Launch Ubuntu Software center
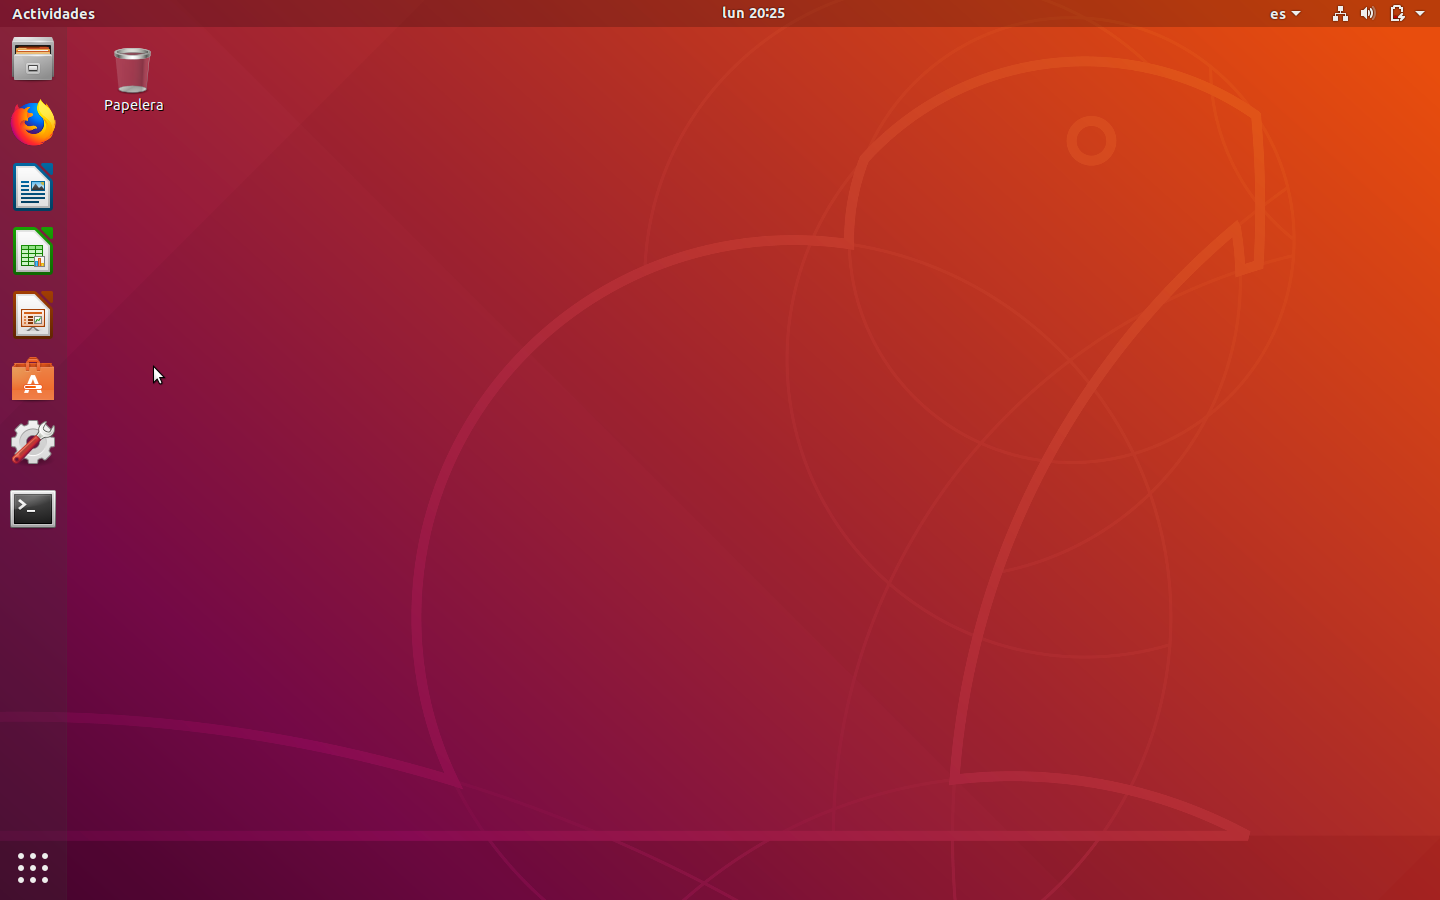This screenshot has width=1440, height=900. (x=33, y=379)
